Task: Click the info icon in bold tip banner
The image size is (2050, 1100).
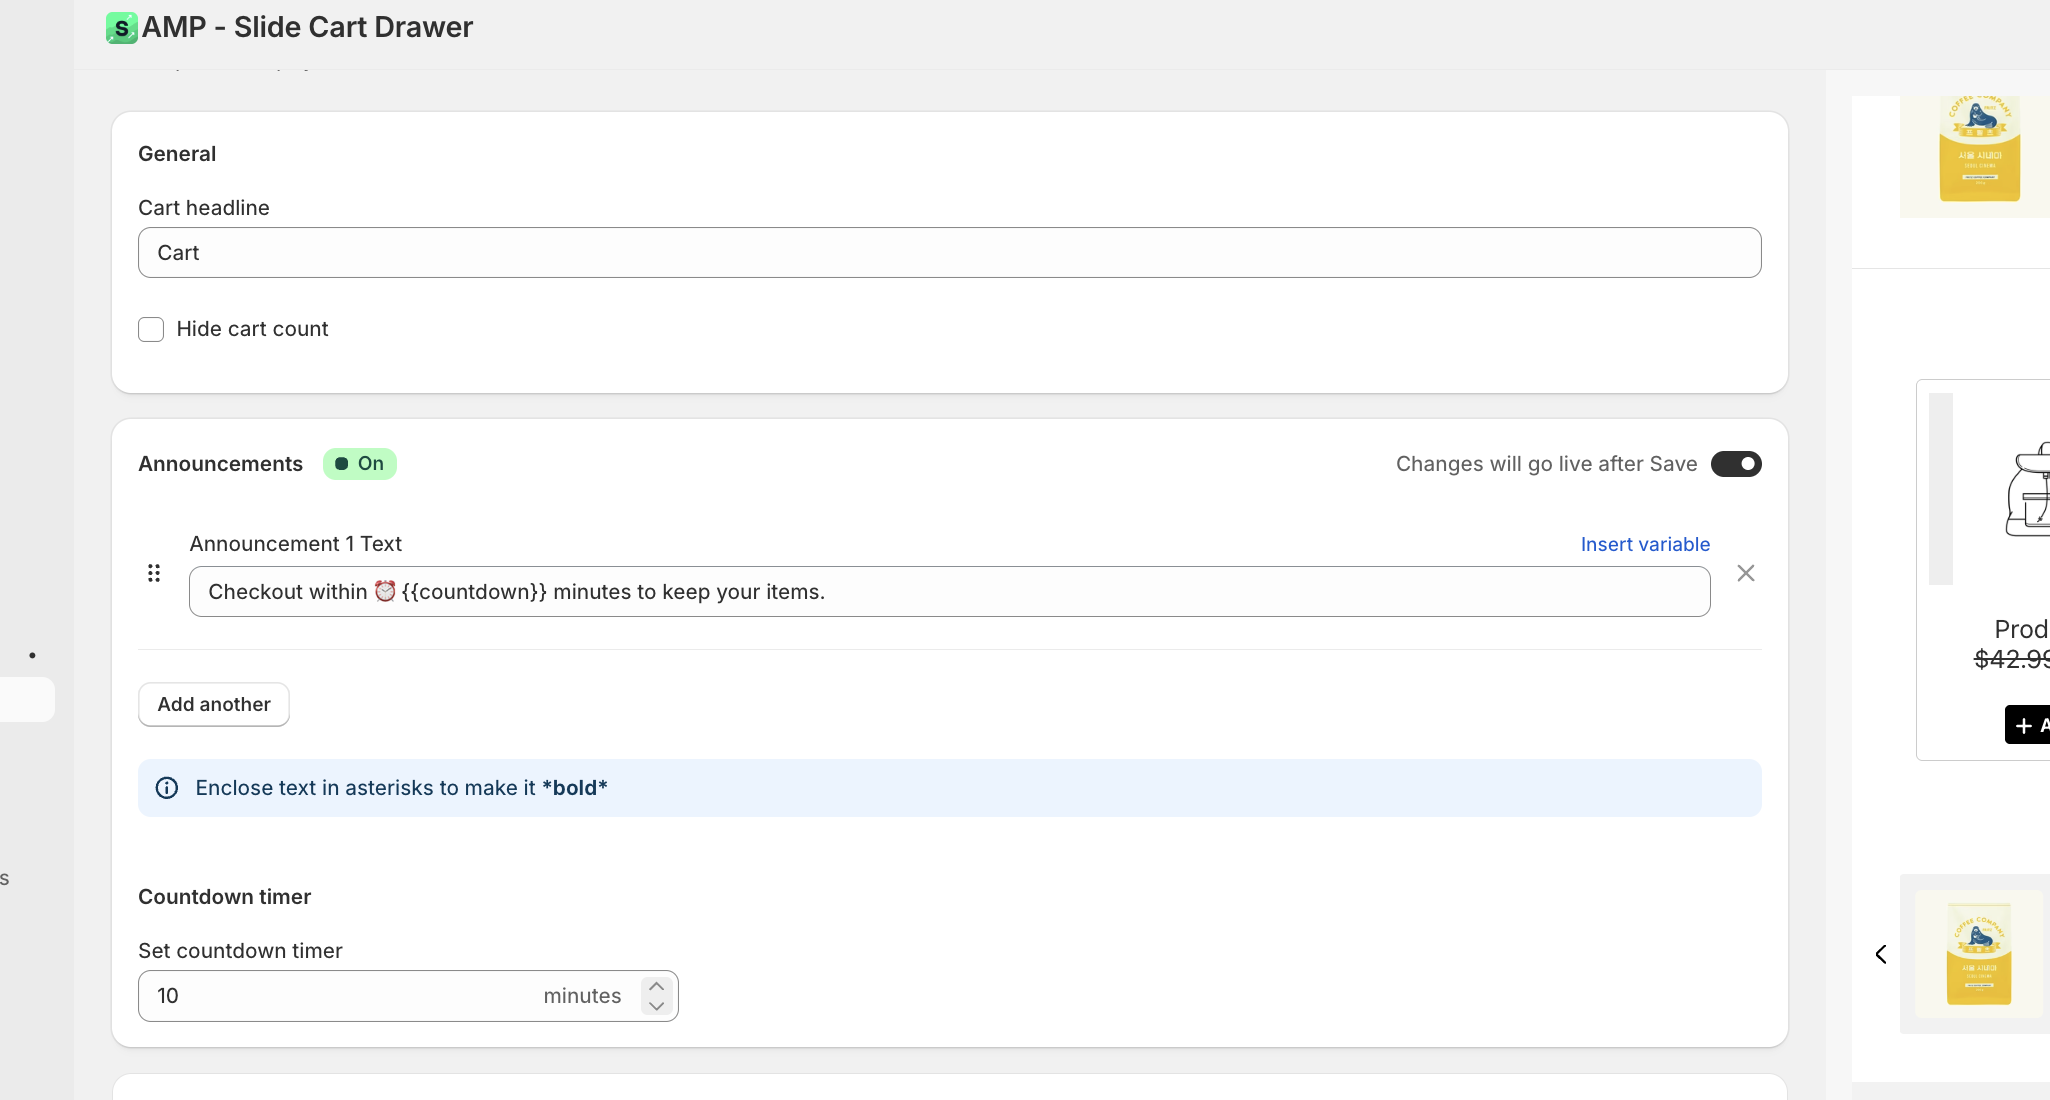Action: (x=167, y=788)
